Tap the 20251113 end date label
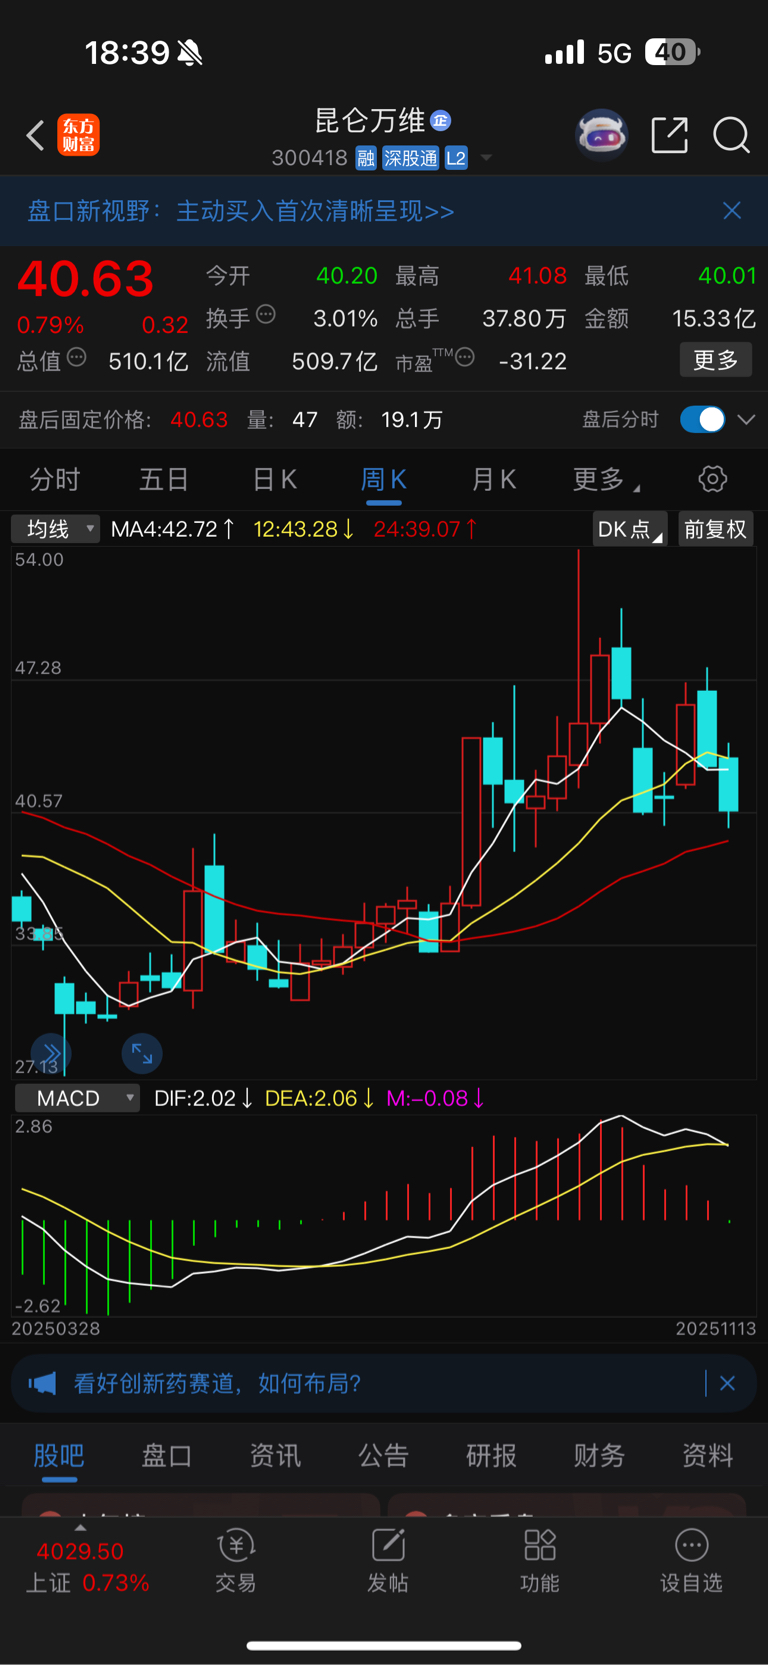Viewport: 768px width, 1665px height. (x=716, y=1329)
